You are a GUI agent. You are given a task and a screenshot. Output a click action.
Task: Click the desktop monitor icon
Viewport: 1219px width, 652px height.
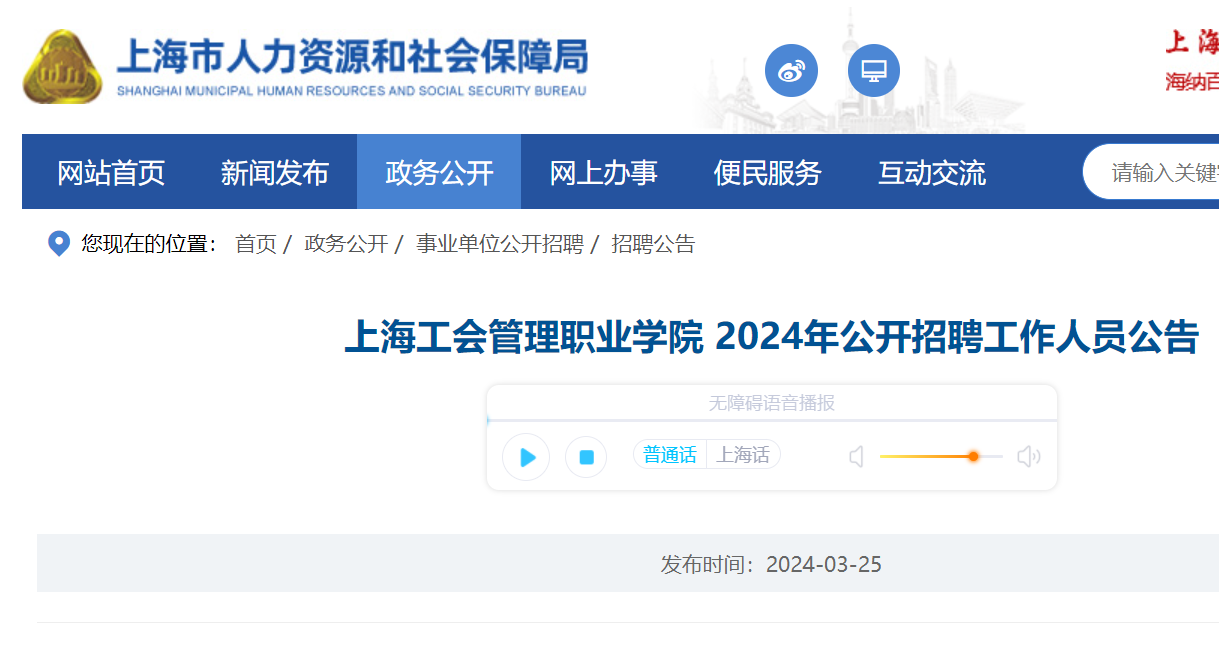click(x=874, y=71)
